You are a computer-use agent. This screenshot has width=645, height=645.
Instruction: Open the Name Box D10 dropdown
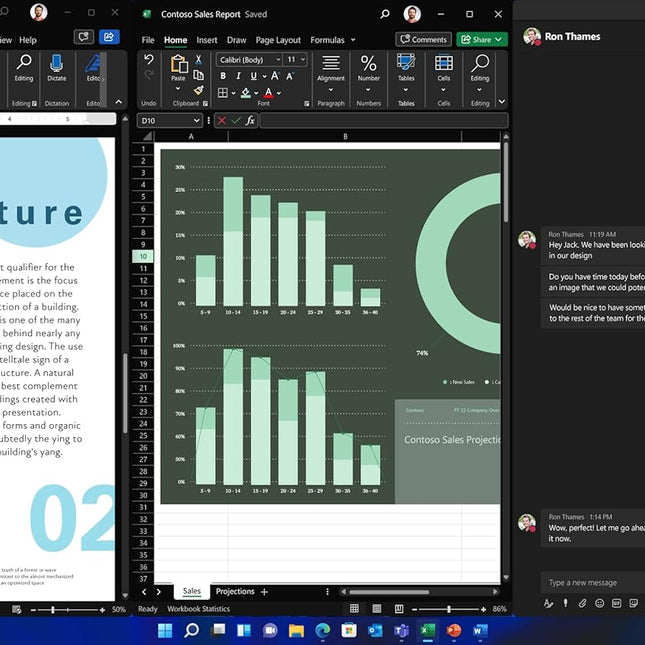(197, 121)
